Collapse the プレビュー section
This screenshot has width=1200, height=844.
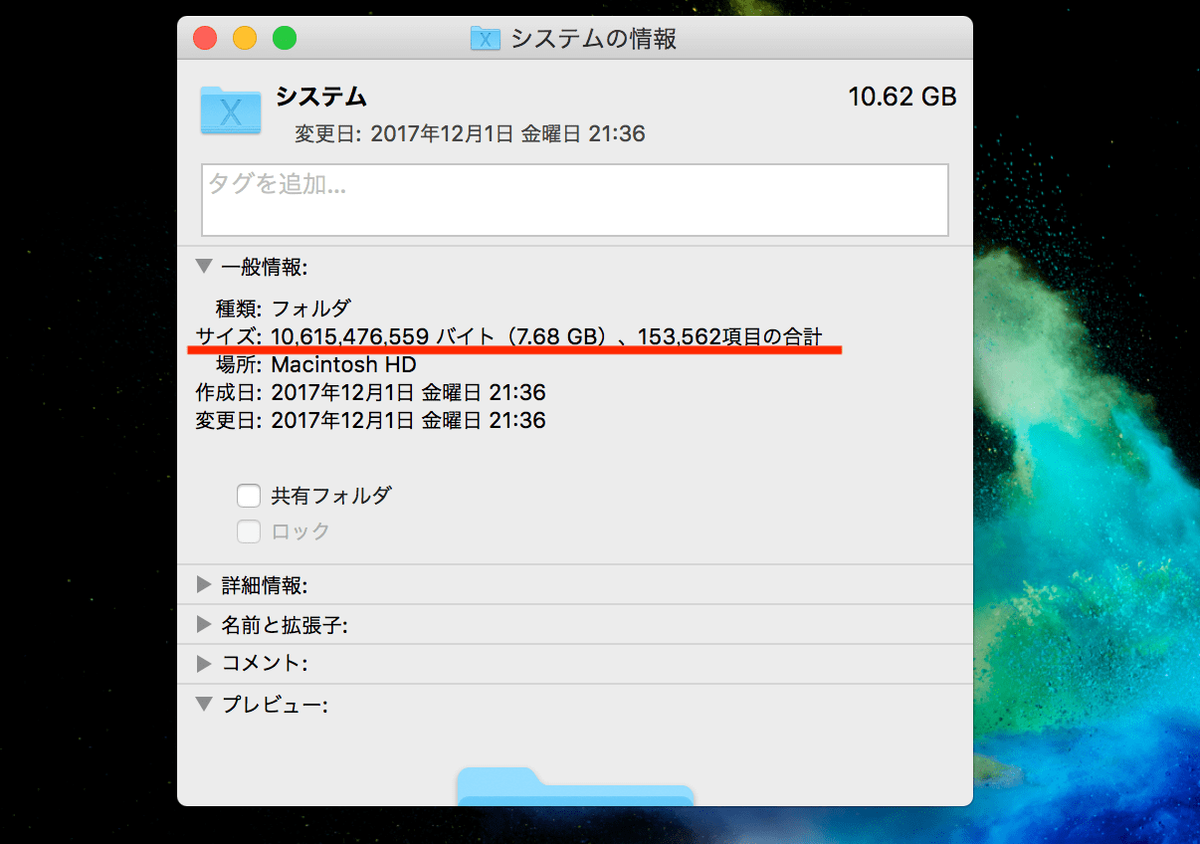[205, 704]
